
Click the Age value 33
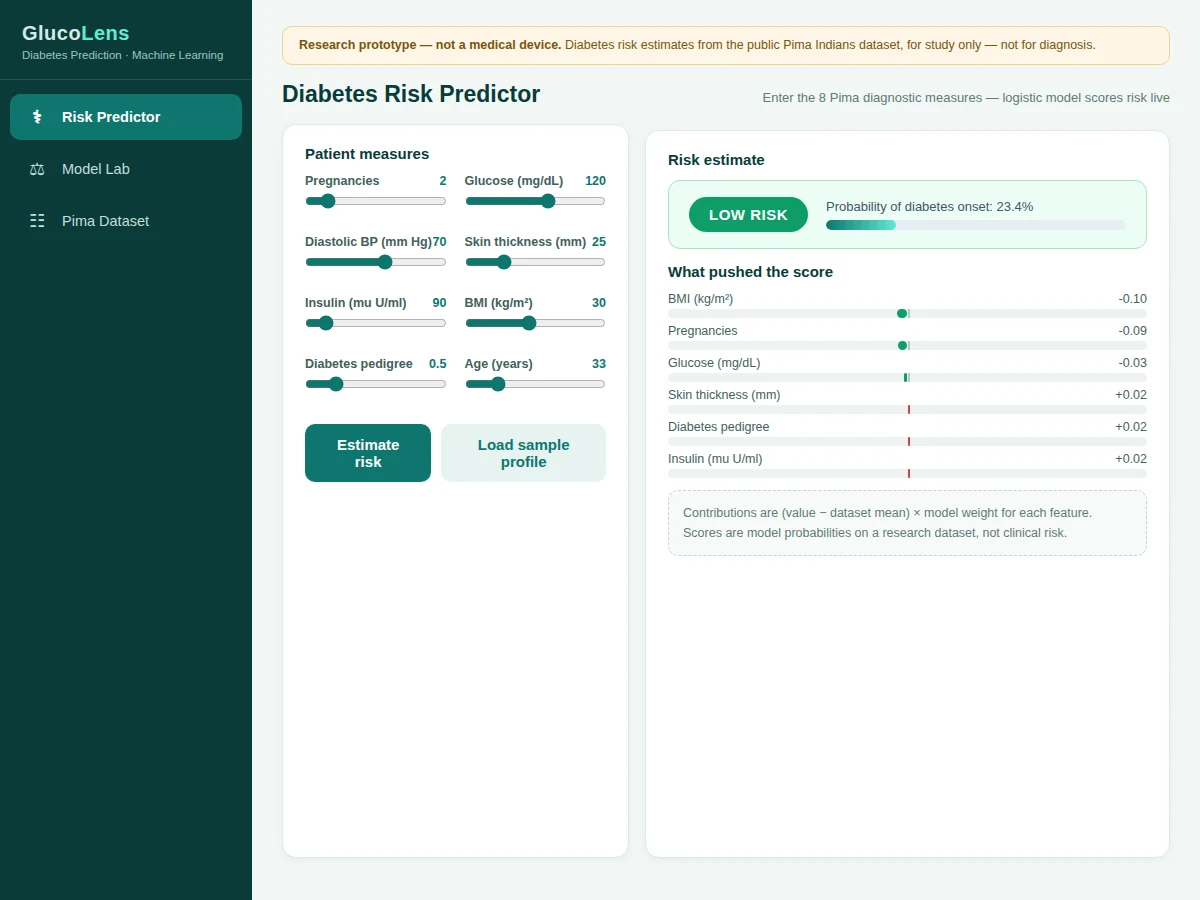click(599, 364)
